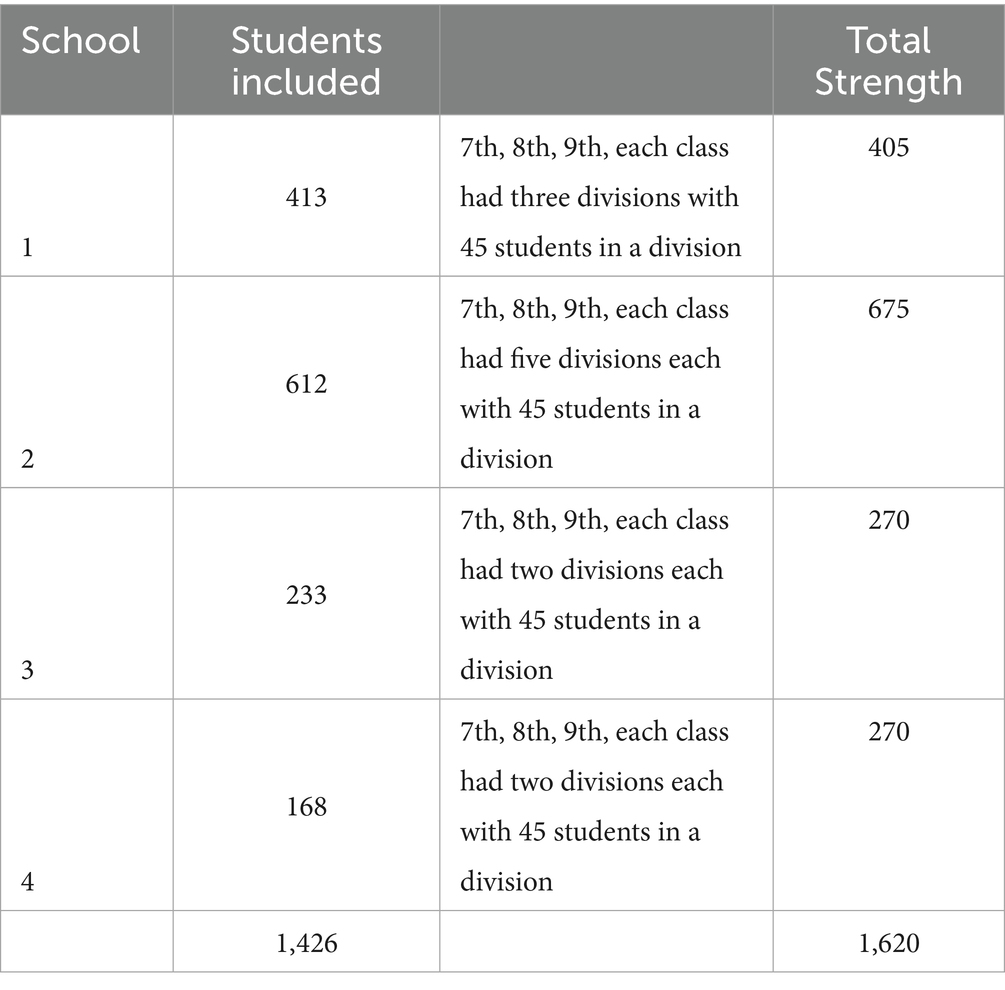
Task: Click school 3's two divisions description
Action: tap(594, 595)
